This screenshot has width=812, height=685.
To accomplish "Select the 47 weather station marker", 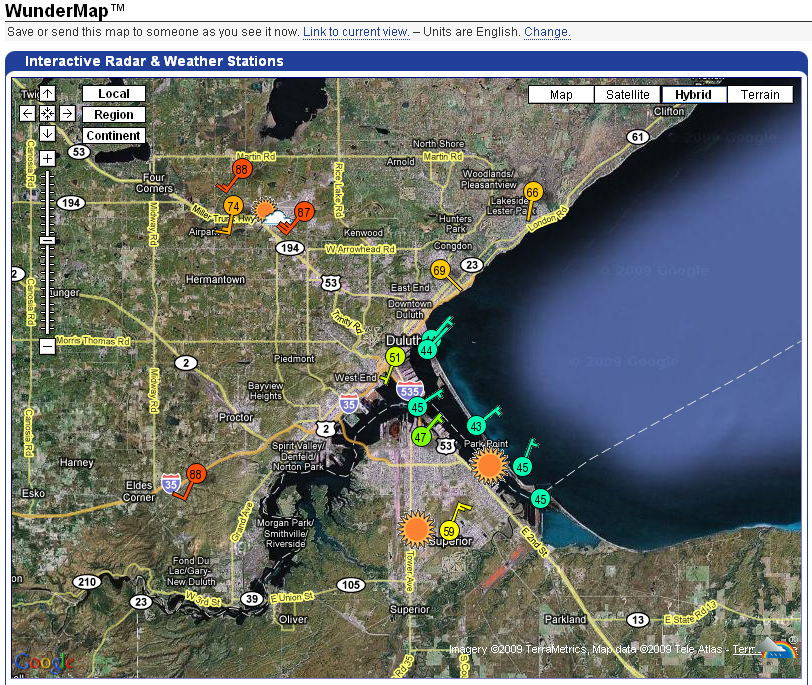I will click(421, 437).
